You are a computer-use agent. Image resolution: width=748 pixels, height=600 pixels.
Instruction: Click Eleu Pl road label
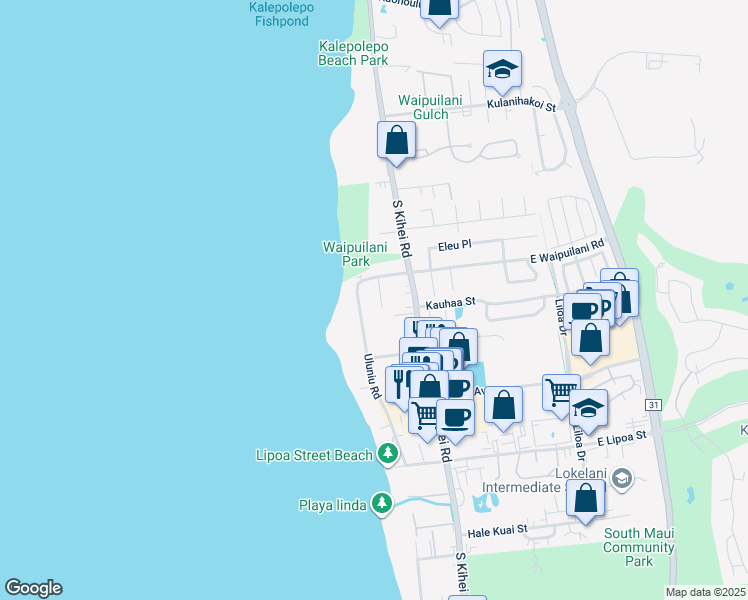[x=455, y=246]
